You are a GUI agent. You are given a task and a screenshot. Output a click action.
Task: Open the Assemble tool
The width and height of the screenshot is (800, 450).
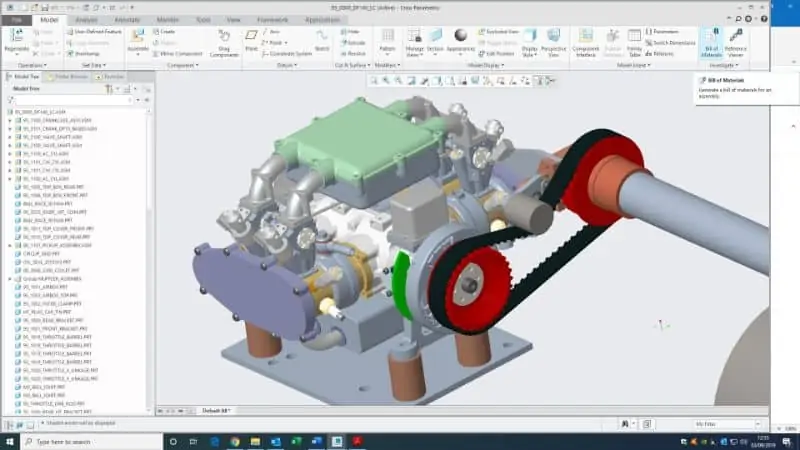138,41
